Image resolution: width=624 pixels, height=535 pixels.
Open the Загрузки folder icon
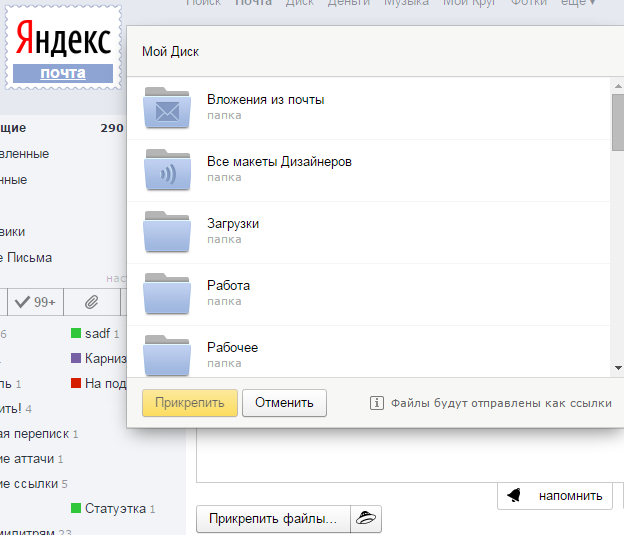tap(167, 232)
